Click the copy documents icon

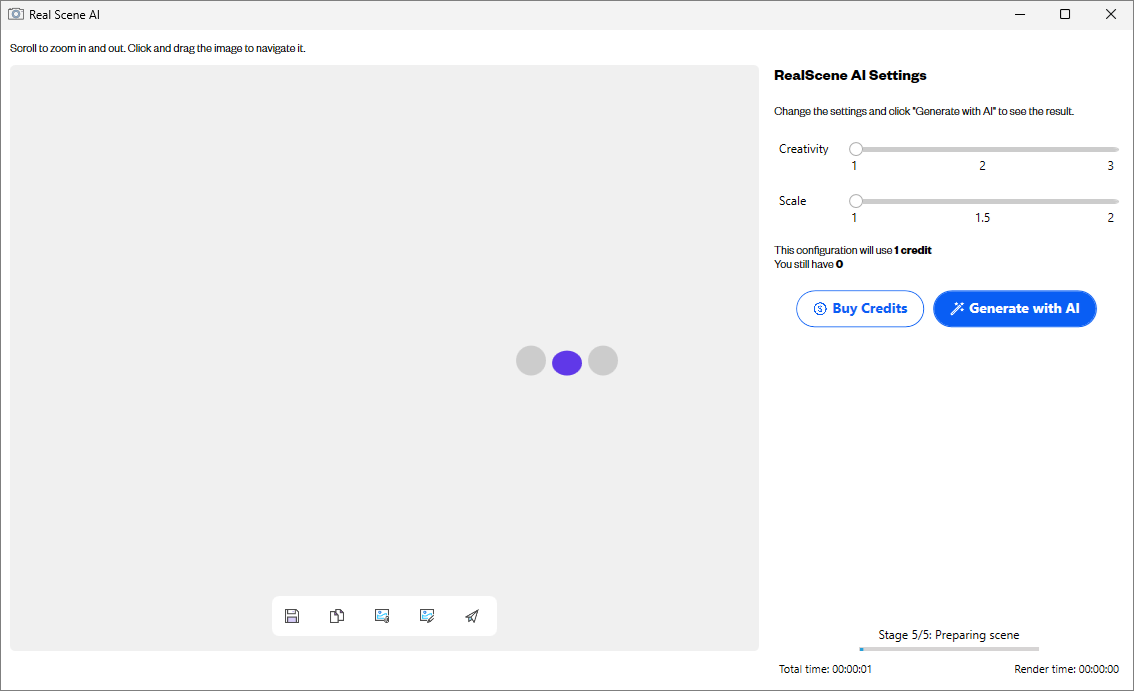click(337, 616)
